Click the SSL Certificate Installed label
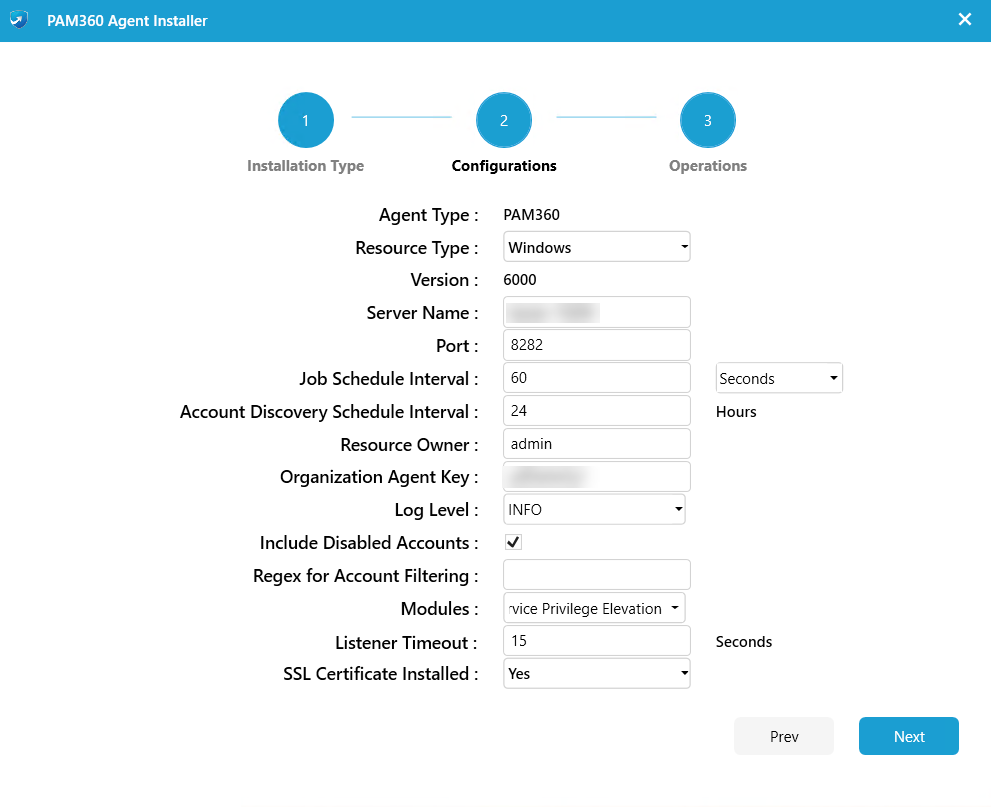Image resolution: width=991 pixels, height=807 pixels. click(380, 674)
